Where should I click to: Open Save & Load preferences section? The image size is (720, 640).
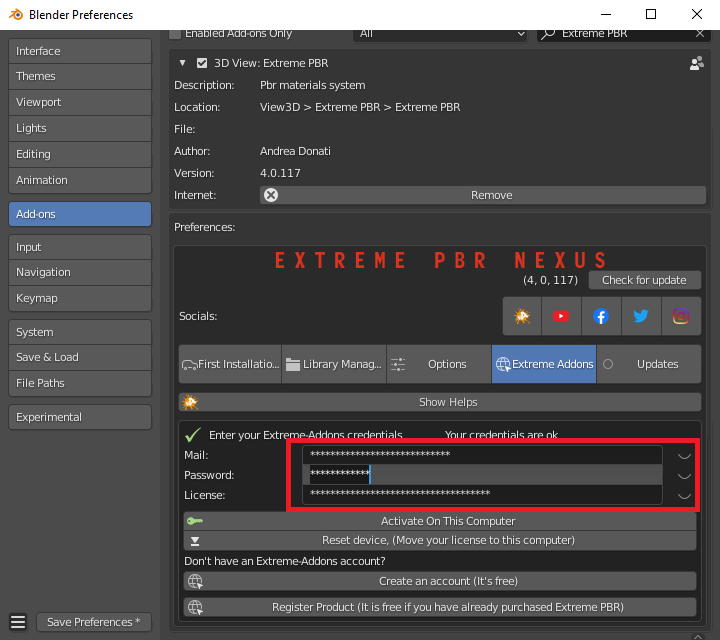click(x=80, y=357)
